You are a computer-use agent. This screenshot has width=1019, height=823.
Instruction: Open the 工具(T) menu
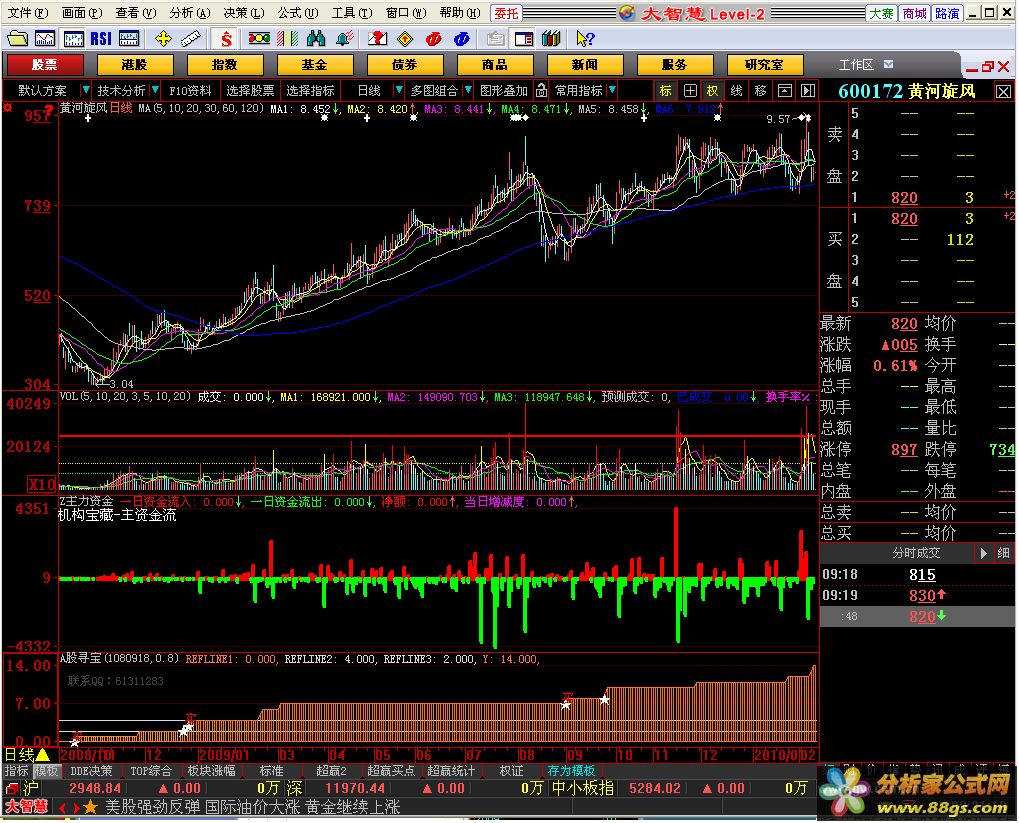pyautogui.click(x=352, y=13)
